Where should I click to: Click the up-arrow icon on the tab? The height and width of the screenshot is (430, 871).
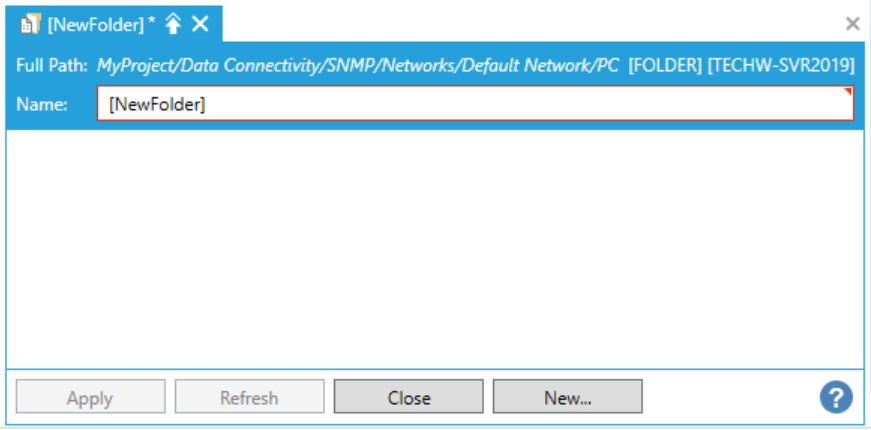pyautogui.click(x=174, y=25)
